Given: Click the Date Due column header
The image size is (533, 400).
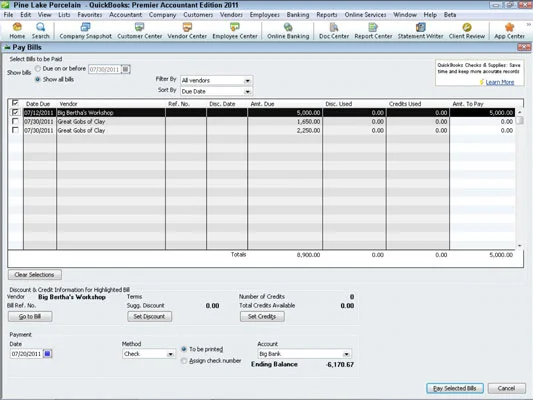Looking at the screenshot, I should (x=38, y=104).
